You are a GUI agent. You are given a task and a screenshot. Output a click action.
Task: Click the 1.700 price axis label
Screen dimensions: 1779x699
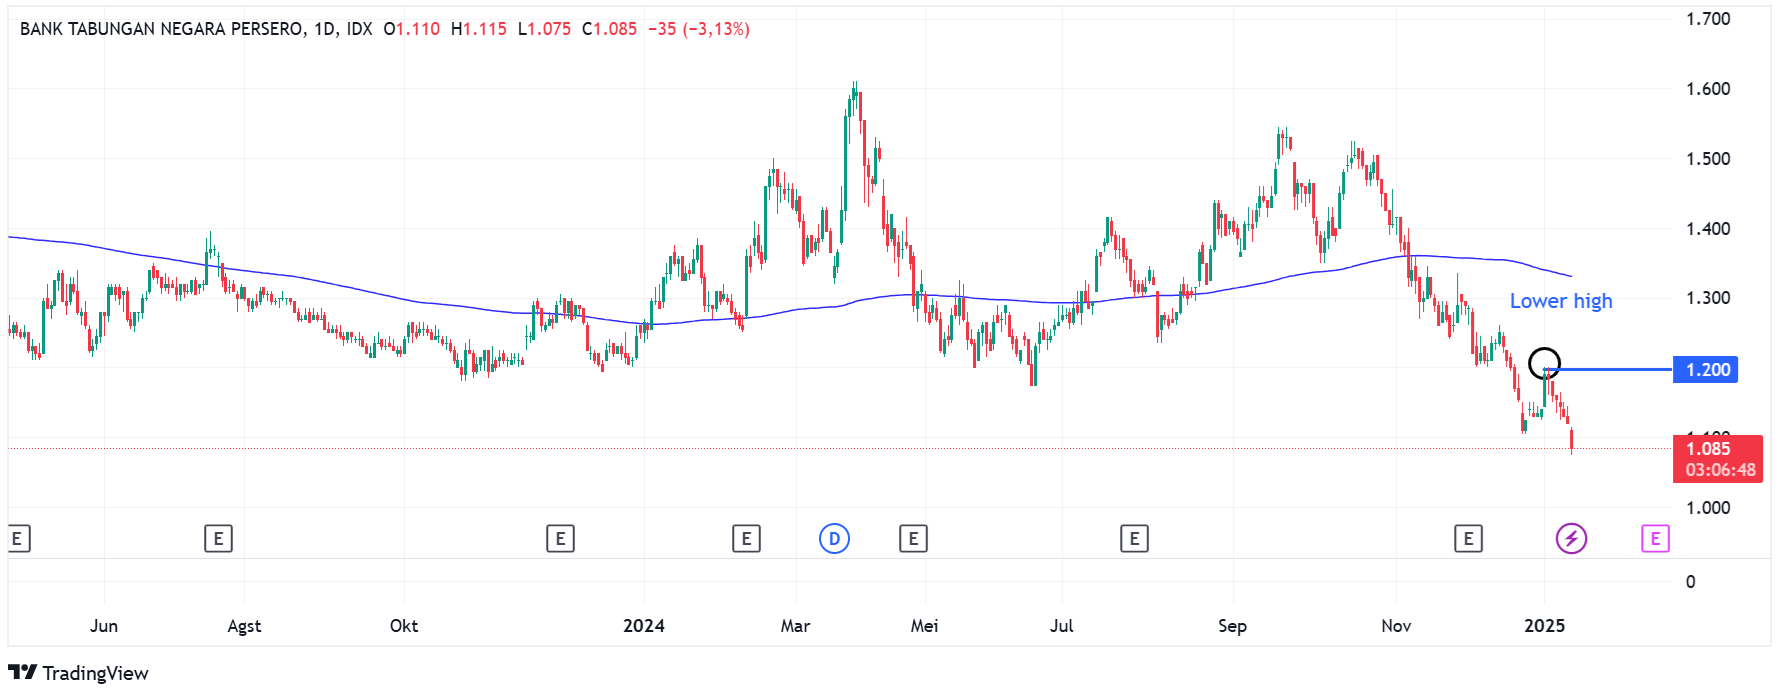tap(1708, 19)
